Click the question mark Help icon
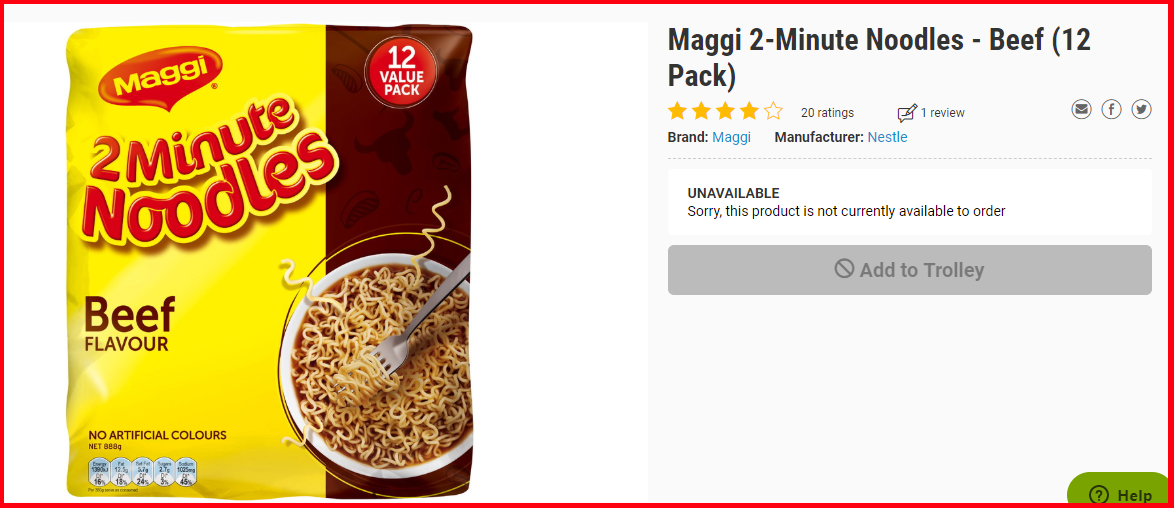 [1098, 495]
